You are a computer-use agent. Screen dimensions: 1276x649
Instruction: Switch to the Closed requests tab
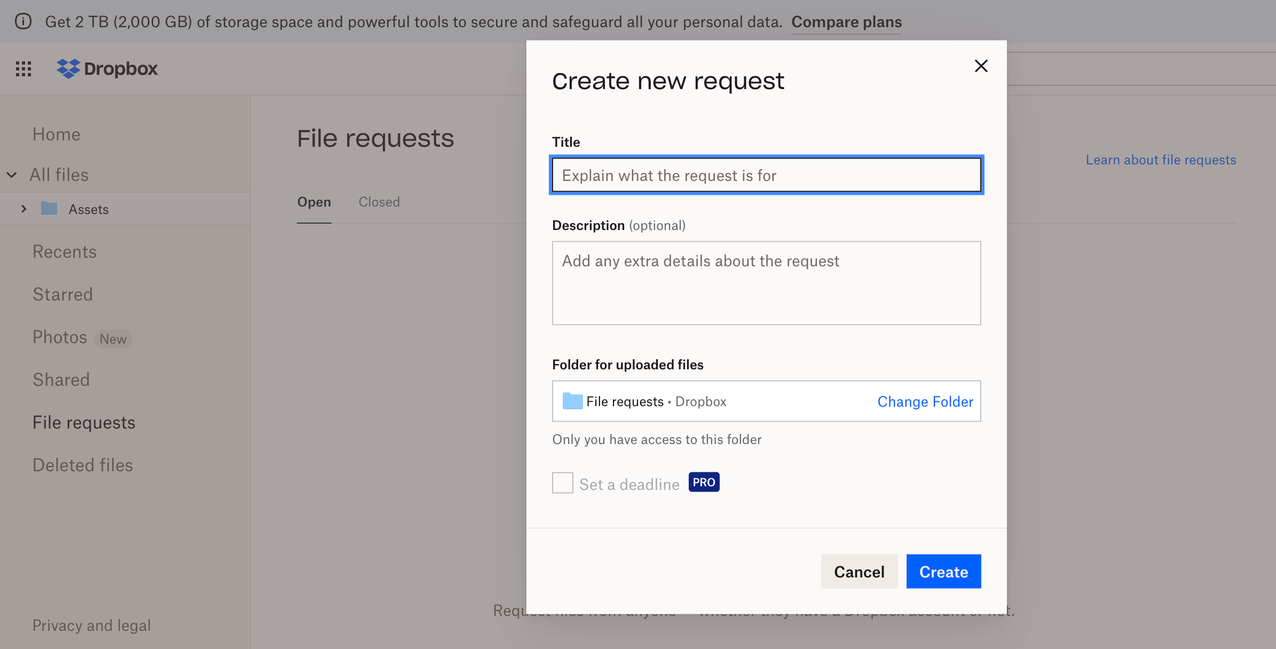pos(378,202)
